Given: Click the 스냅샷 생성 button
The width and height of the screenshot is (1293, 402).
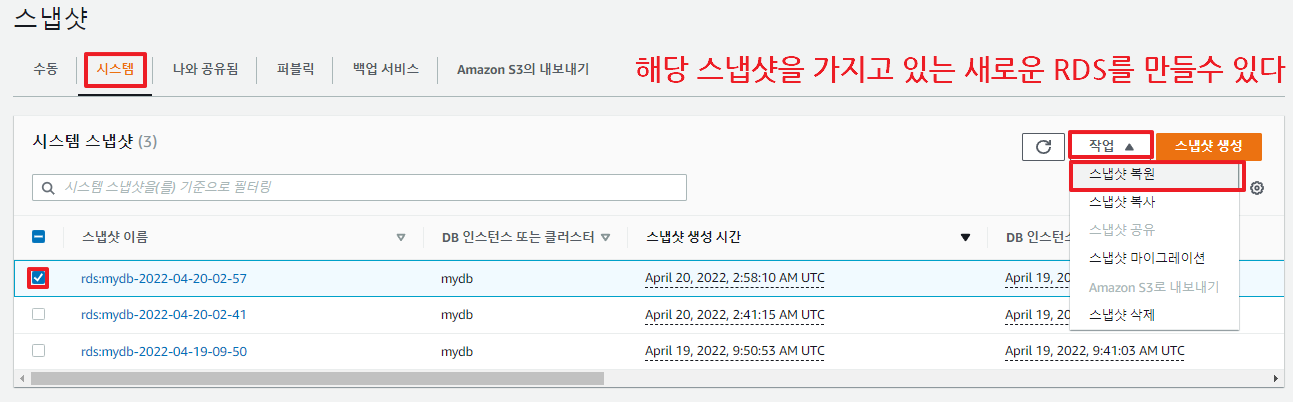Looking at the screenshot, I should [1209, 146].
